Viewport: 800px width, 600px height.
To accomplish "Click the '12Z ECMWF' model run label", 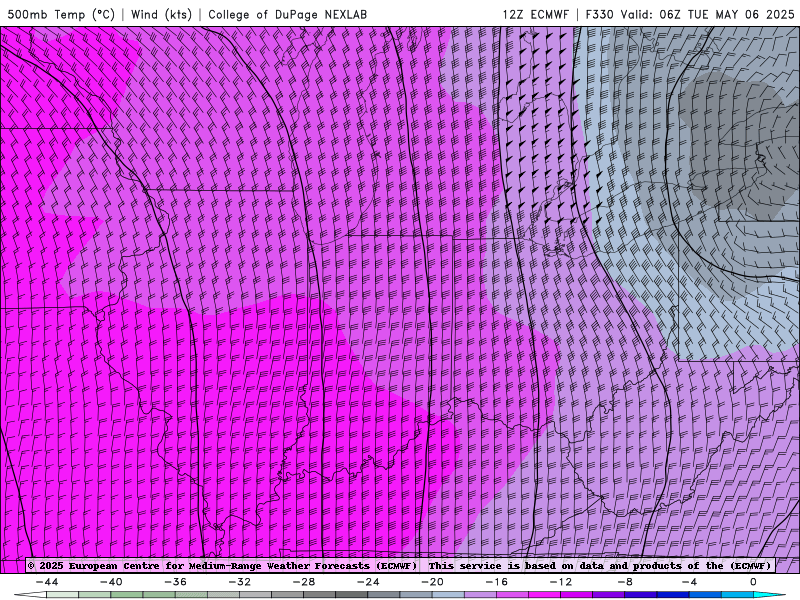I will 535,14.
